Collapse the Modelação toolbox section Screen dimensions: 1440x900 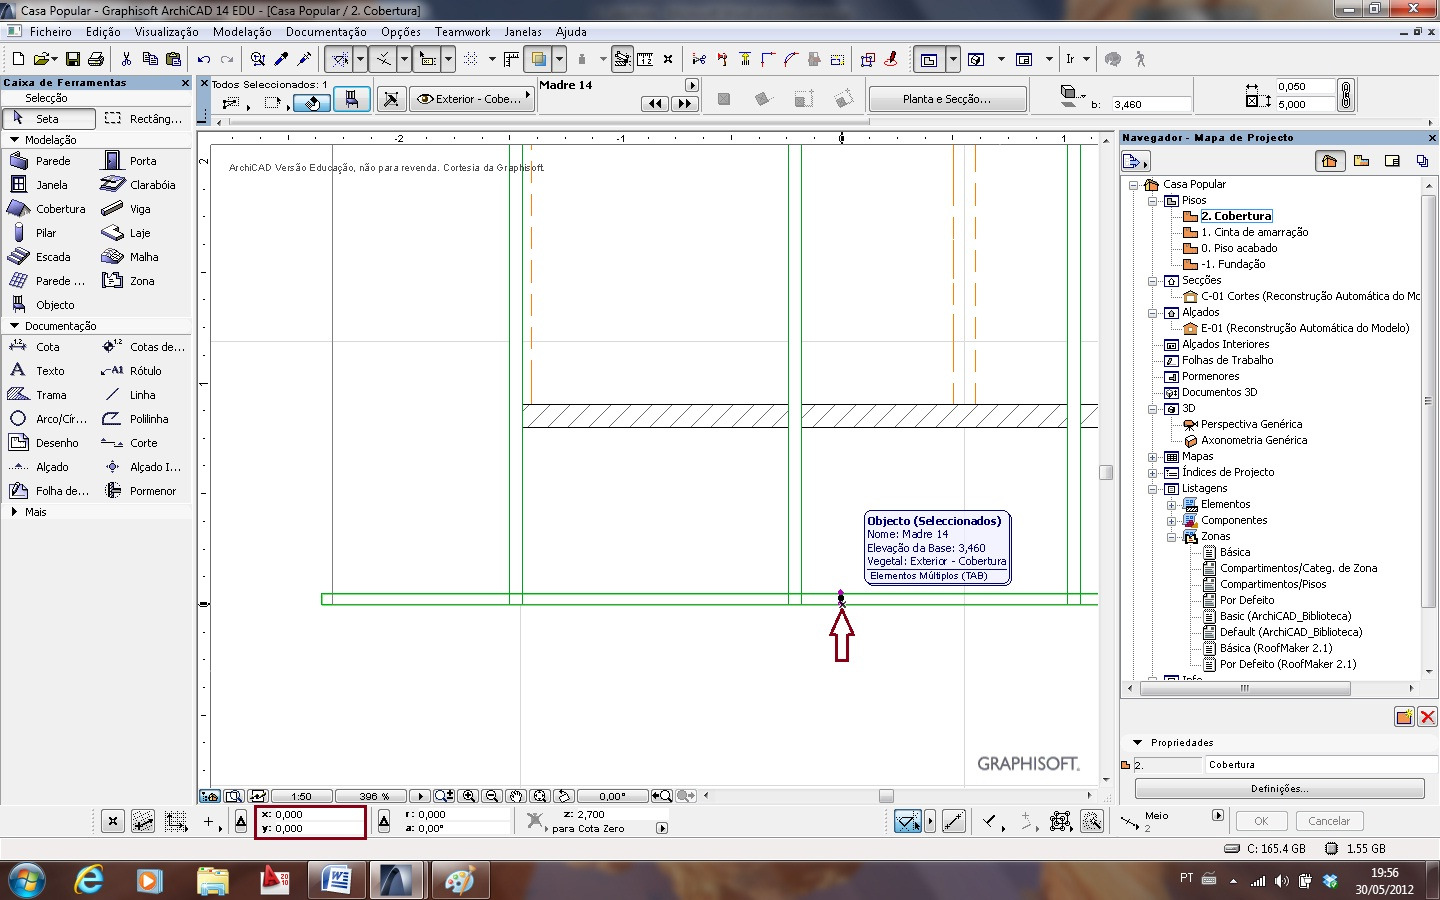15,140
